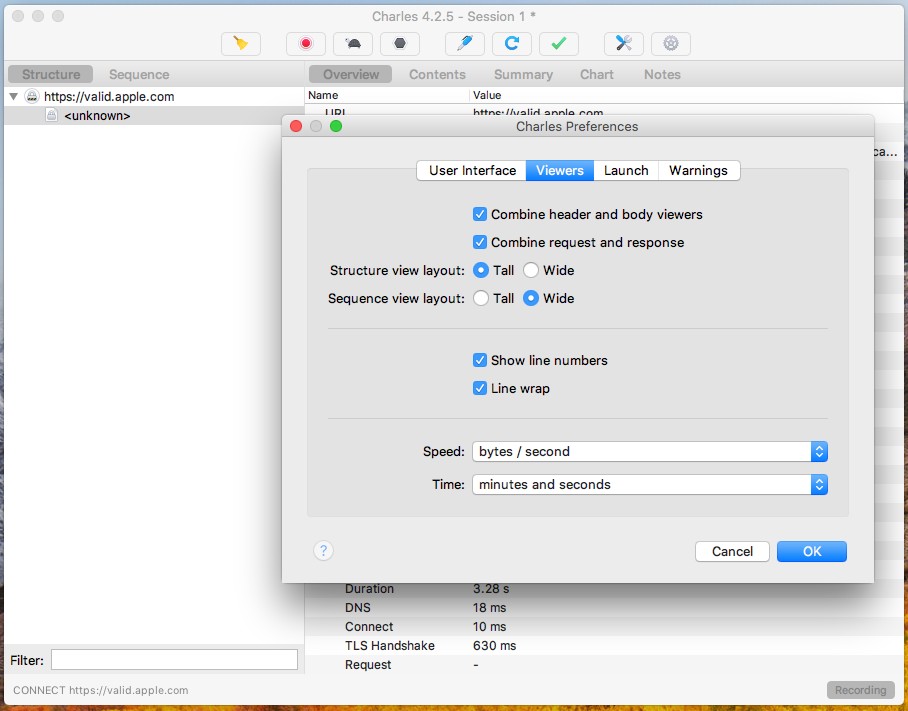Click the Name column header
This screenshot has width=908, height=711.
click(x=386, y=95)
